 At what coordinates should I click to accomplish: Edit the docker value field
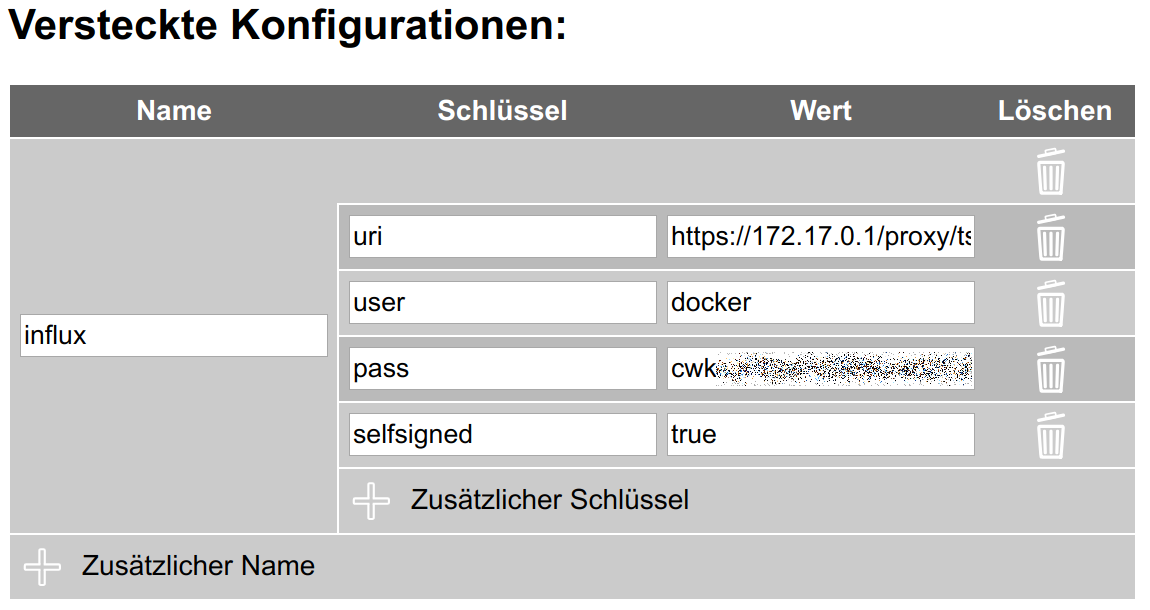tap(820, 303)
